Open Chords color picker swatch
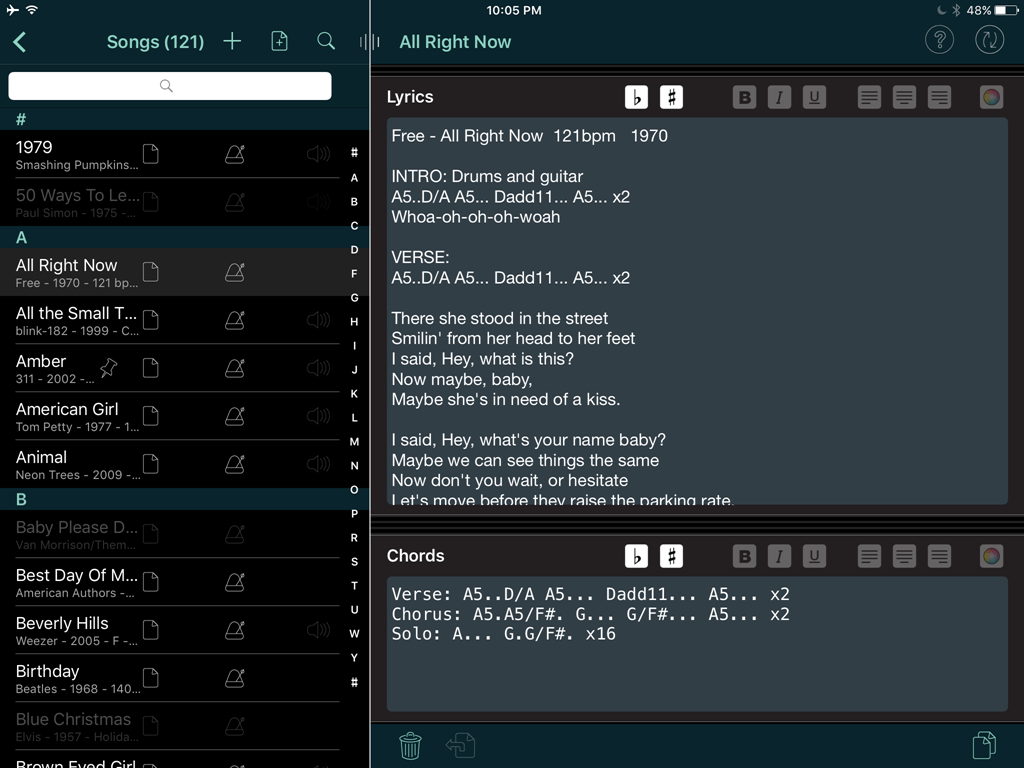 coord(991,556)
